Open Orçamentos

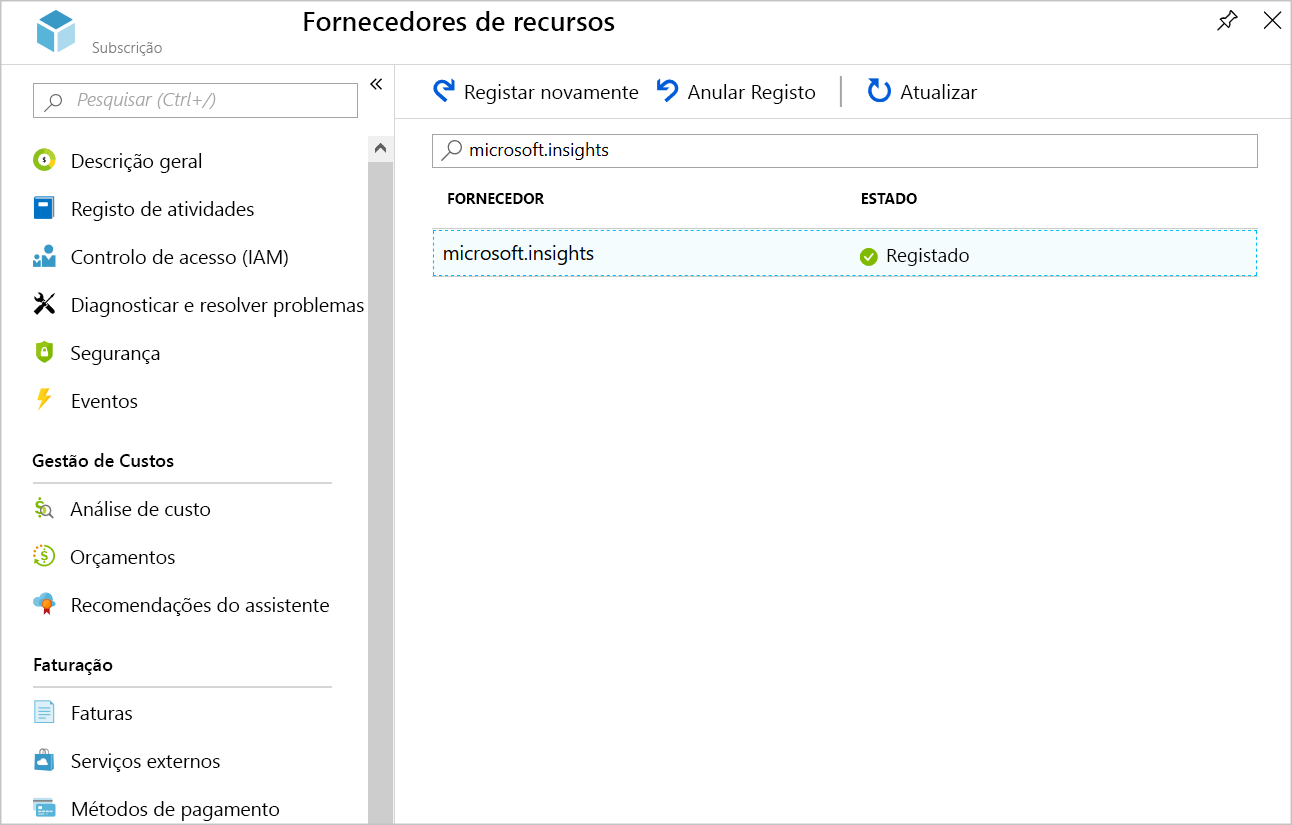point(122,557)
